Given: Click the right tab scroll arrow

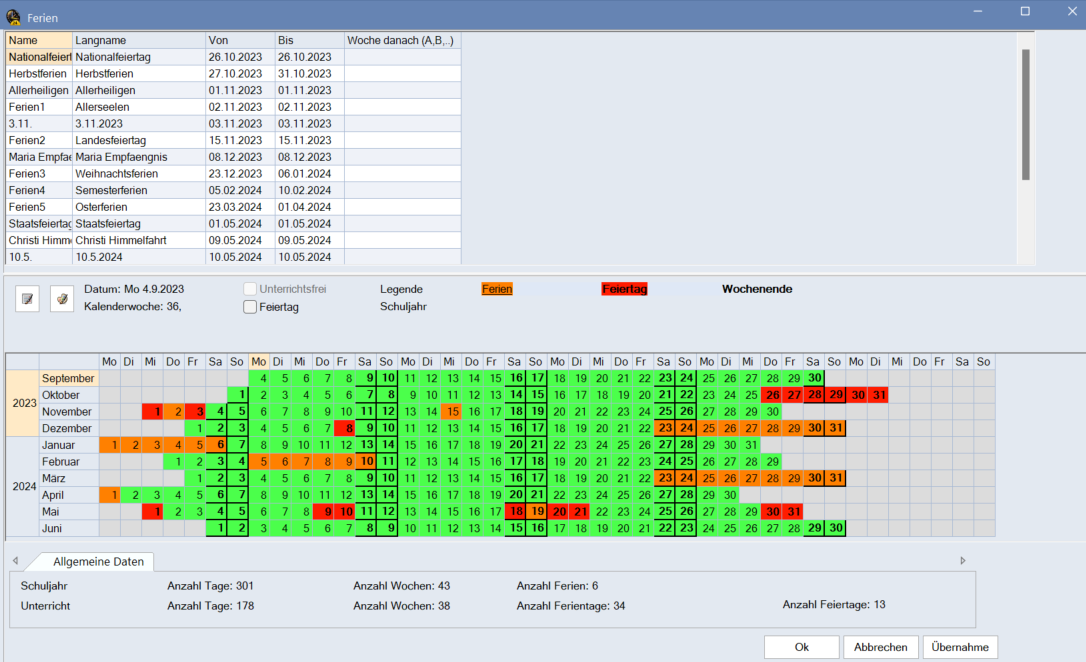Looking at the screenshot, I should click(963, 561).
